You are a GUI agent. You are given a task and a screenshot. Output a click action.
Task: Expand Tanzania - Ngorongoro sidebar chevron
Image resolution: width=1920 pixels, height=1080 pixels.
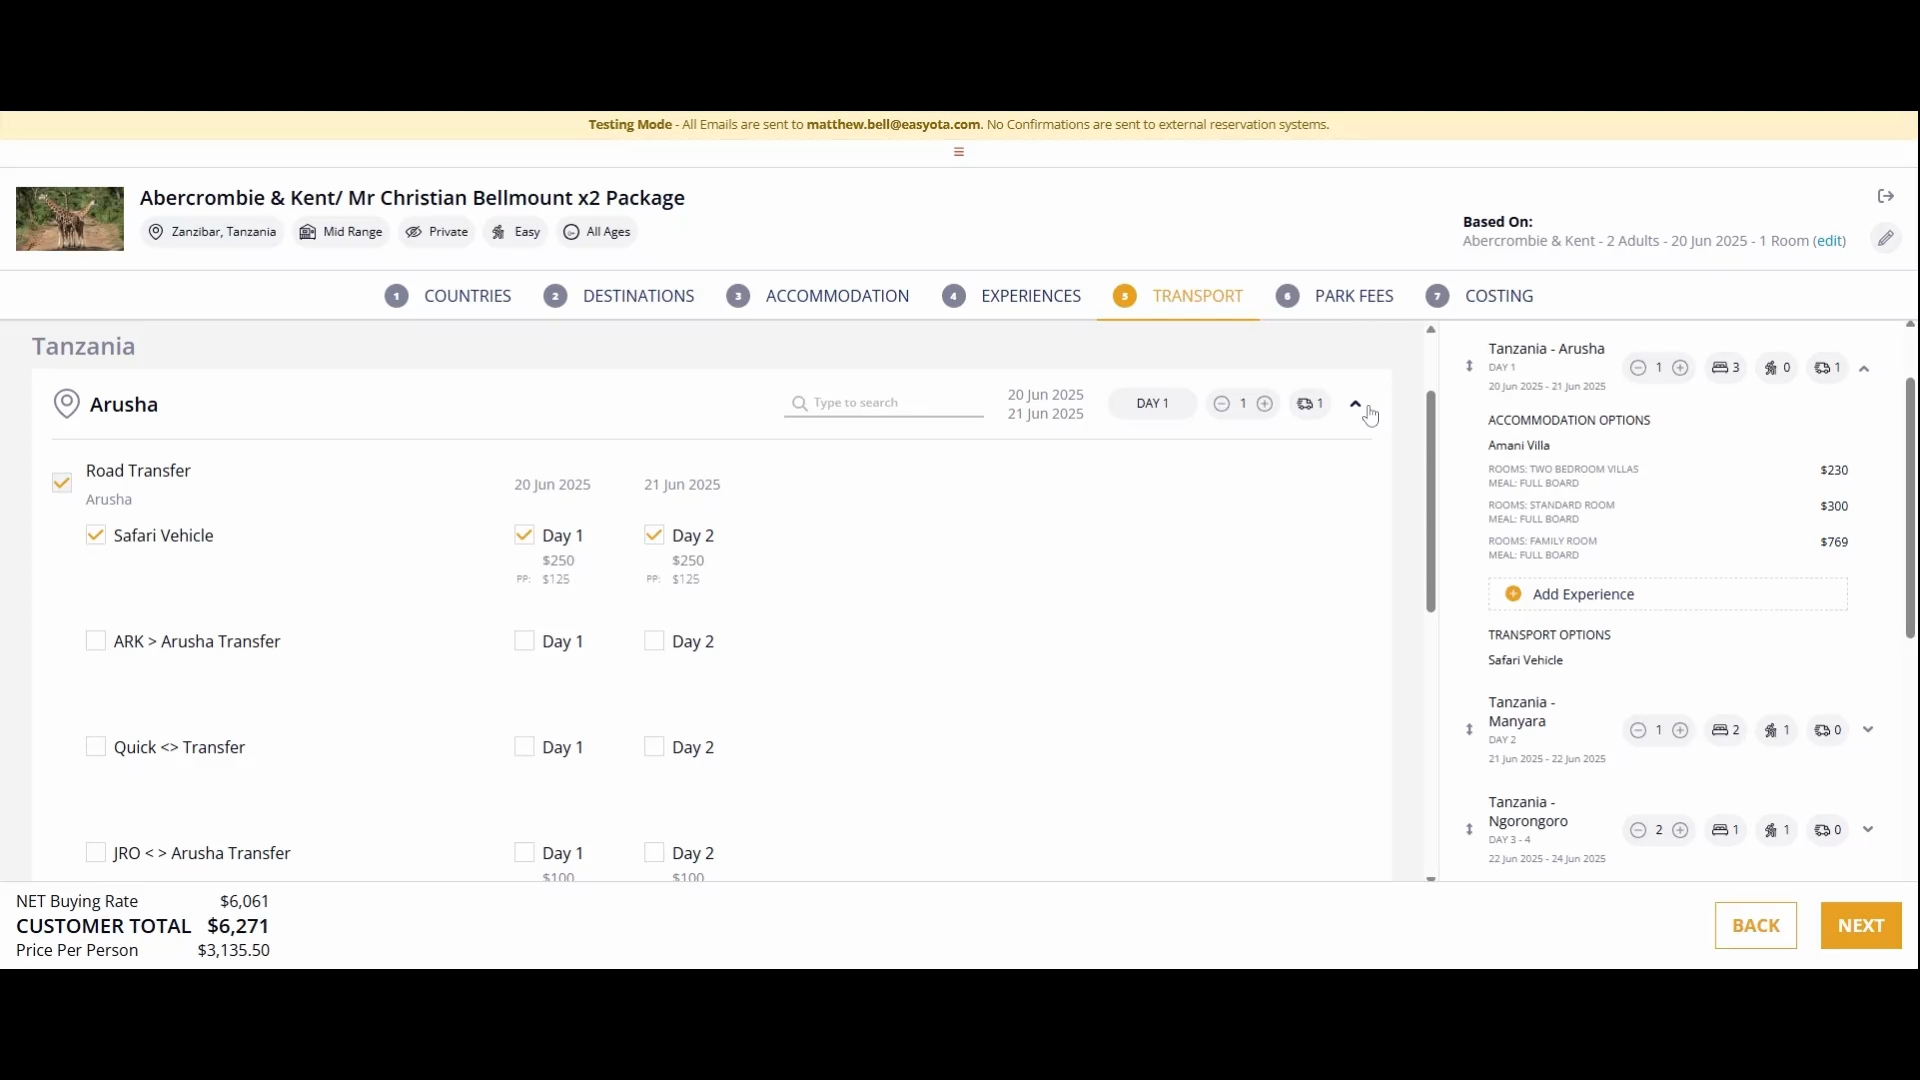point(1868,830)
